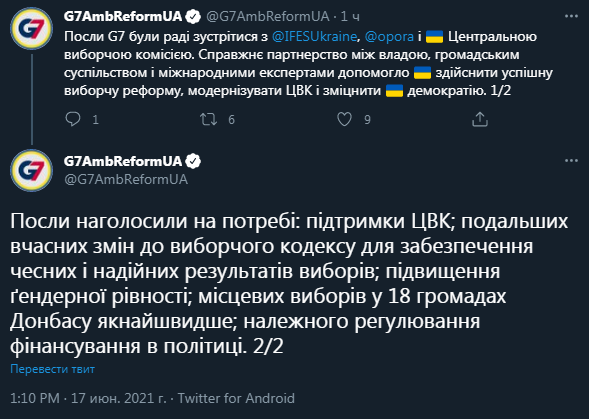Click the '1 ч' time on first tweet
This screenshot has height=419, width=589.
click(x=350, y=16)
